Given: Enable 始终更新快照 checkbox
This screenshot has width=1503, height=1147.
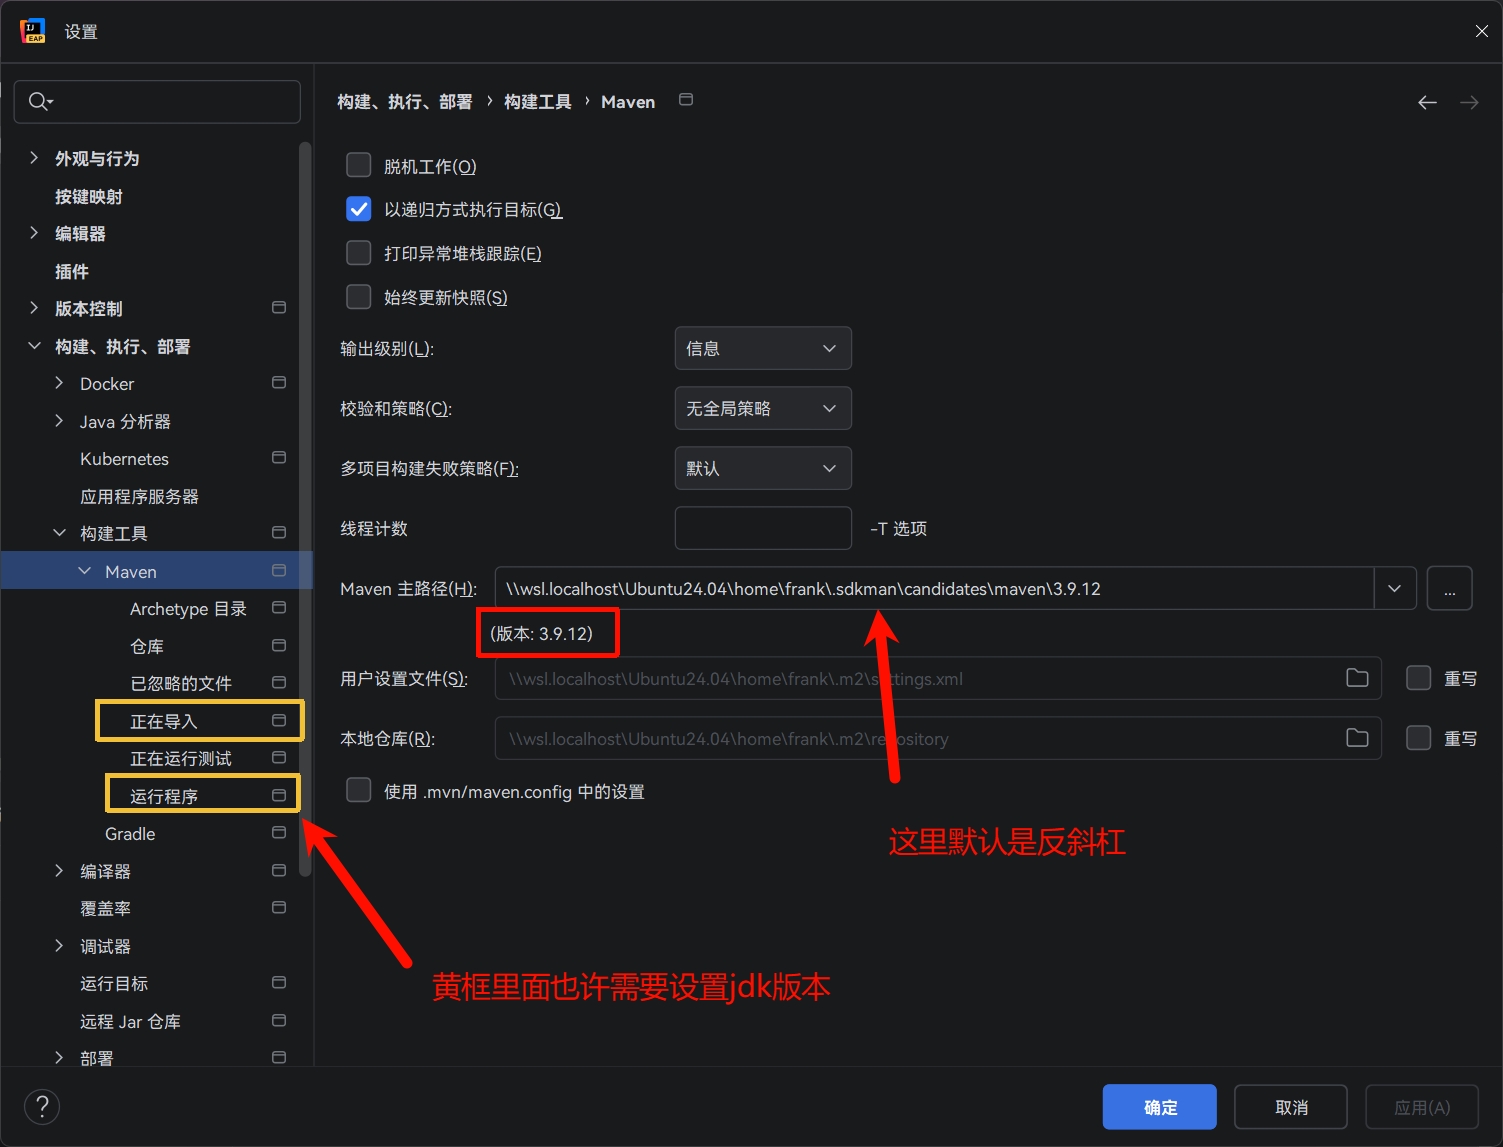Looking at the screenshot, I should [x=358, y=297].
